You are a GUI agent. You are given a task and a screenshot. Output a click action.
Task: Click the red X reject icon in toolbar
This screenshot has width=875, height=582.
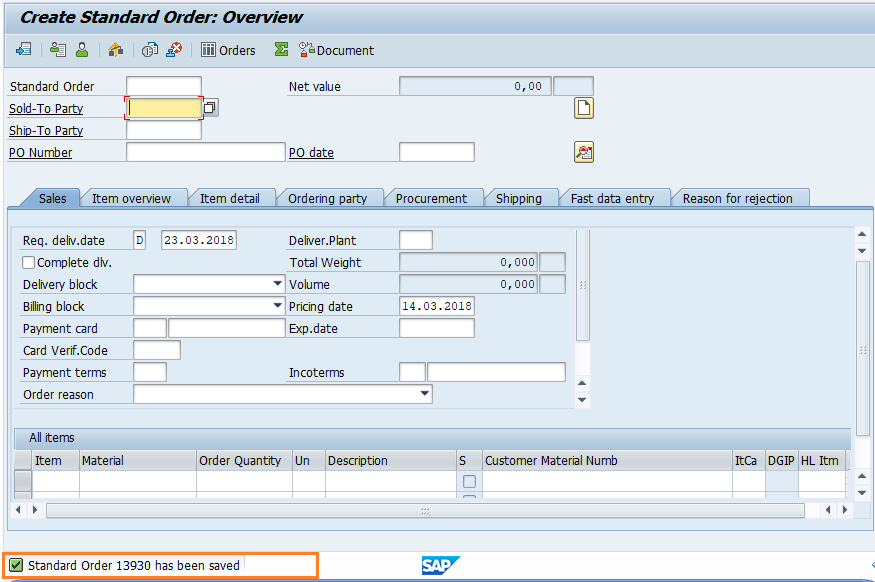(x=175, y=50)
